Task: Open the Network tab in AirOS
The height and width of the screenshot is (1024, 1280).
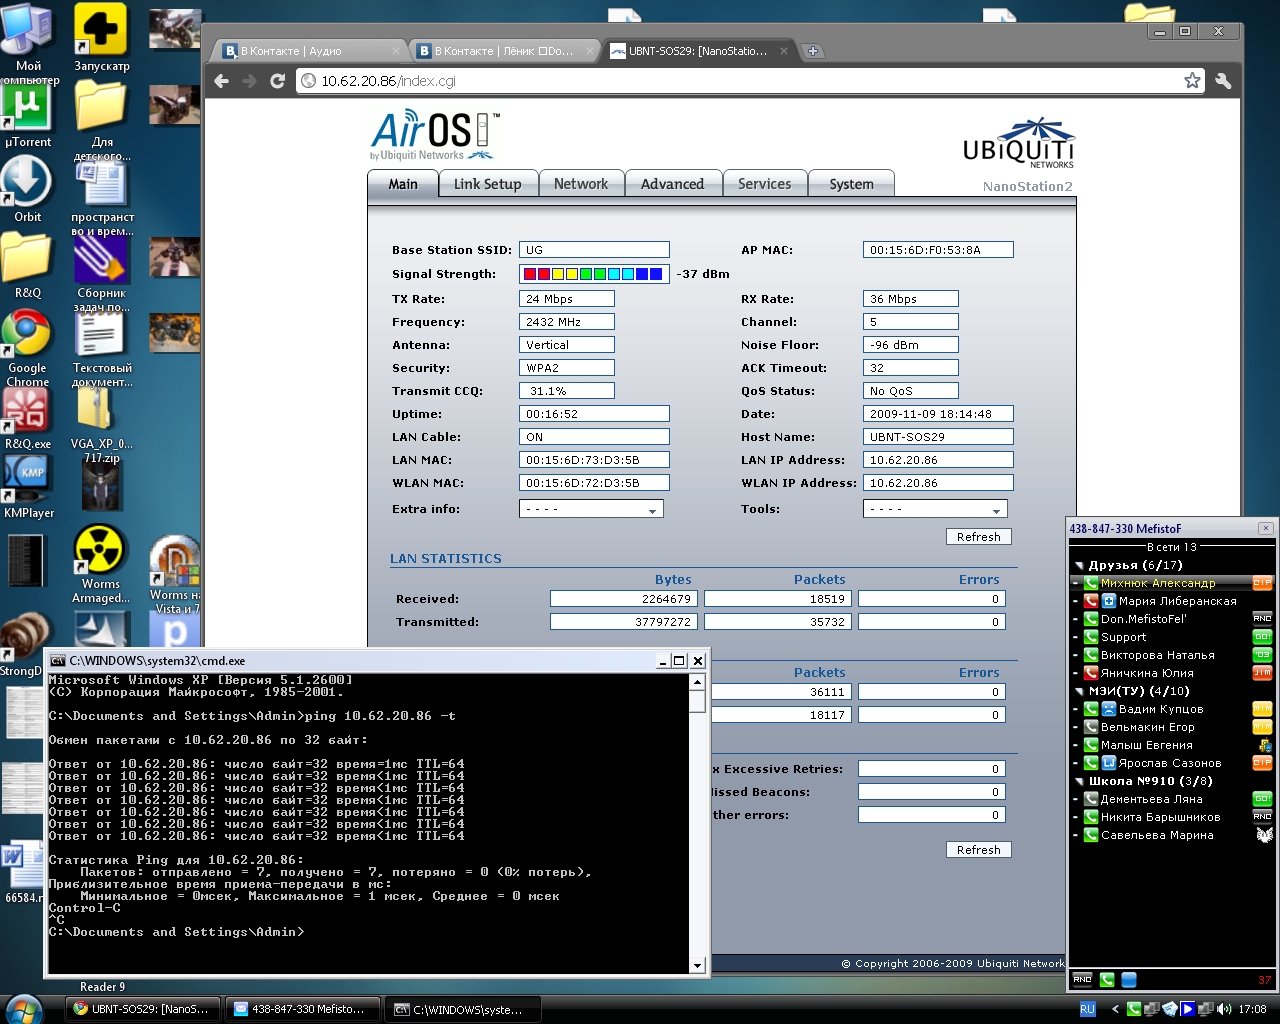Action: [x=581, y=184]
